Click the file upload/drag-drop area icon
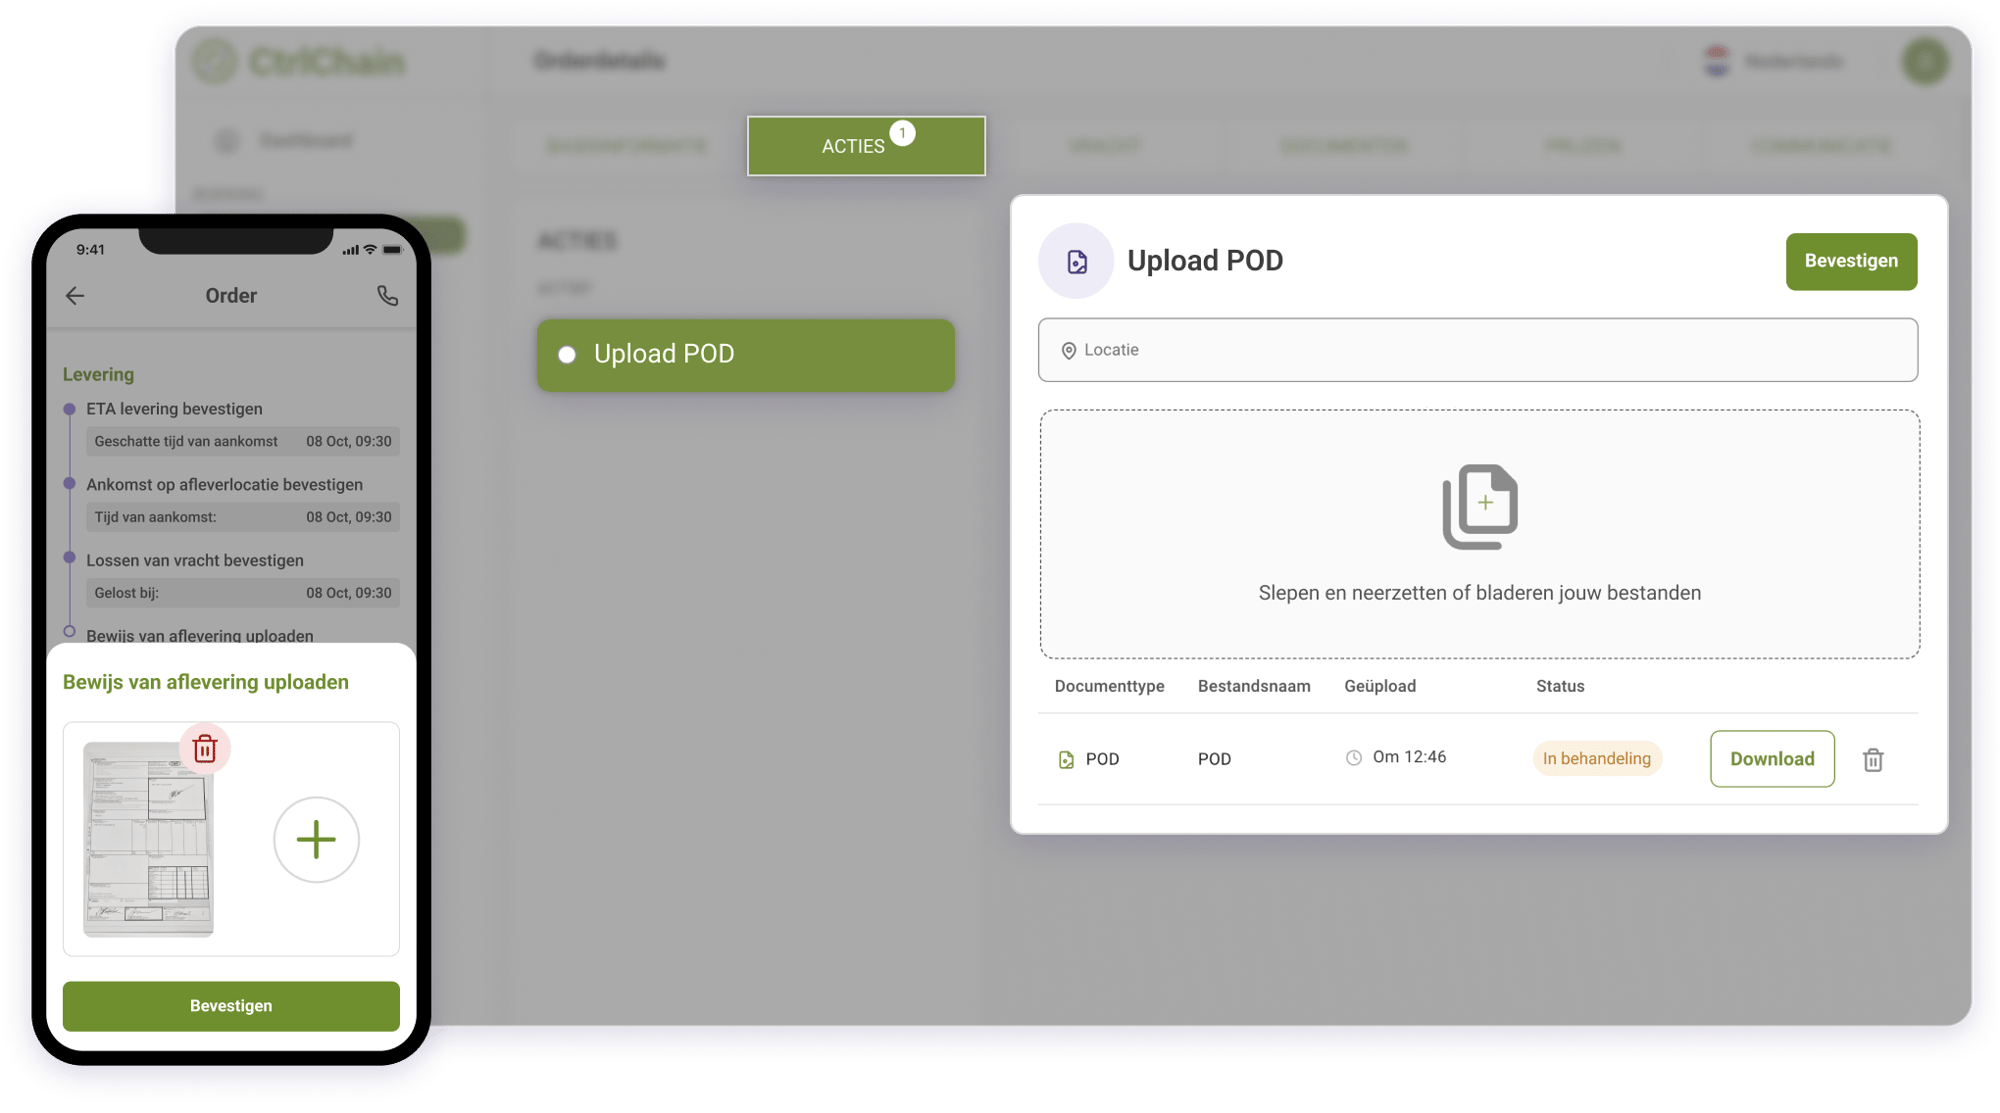 1479,507
